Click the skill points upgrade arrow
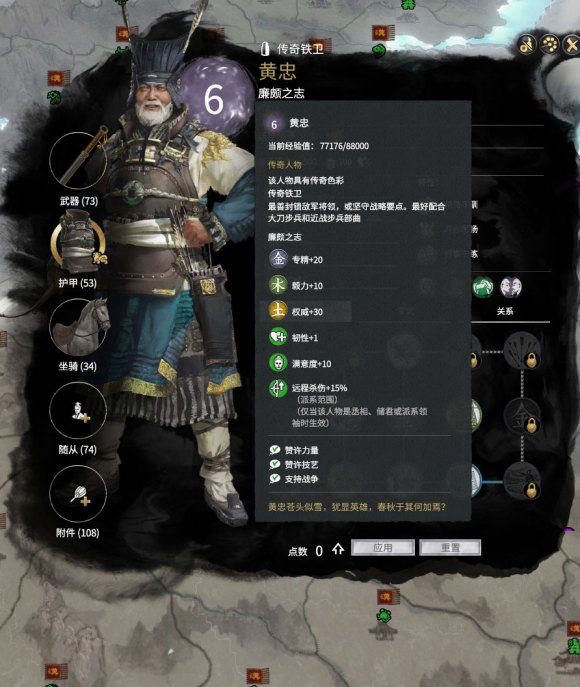The image size is (580, 687). pyautogui.click(x=338, y=549)
